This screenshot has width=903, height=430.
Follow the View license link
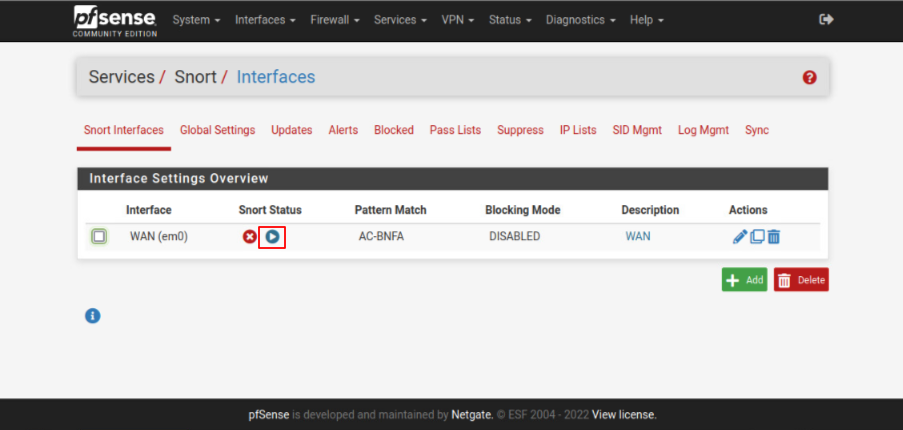(624, 415)
